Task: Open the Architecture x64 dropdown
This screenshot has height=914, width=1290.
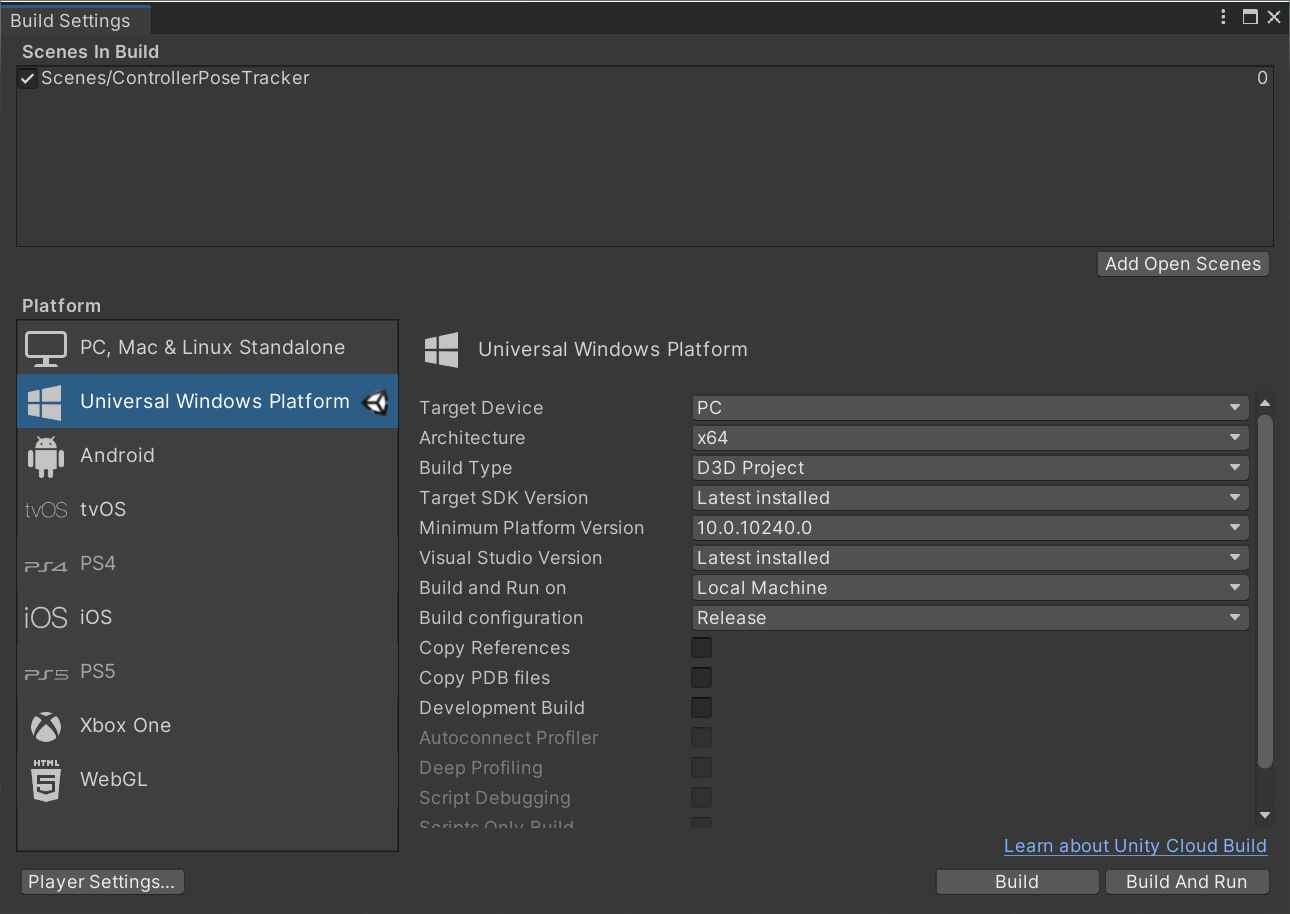Action: click(x=970, y=438)
